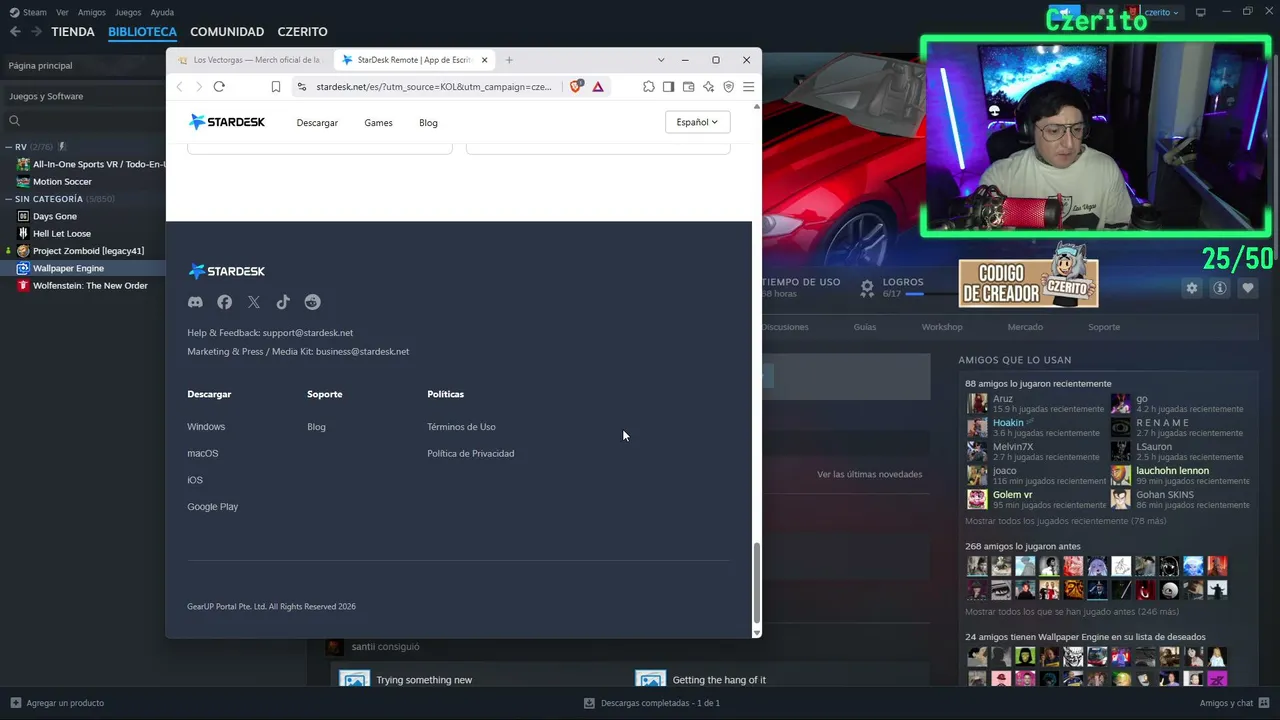1280x720 pixels.
Task: Click the Steam library search icon
Action: click(x=14, y=121)
